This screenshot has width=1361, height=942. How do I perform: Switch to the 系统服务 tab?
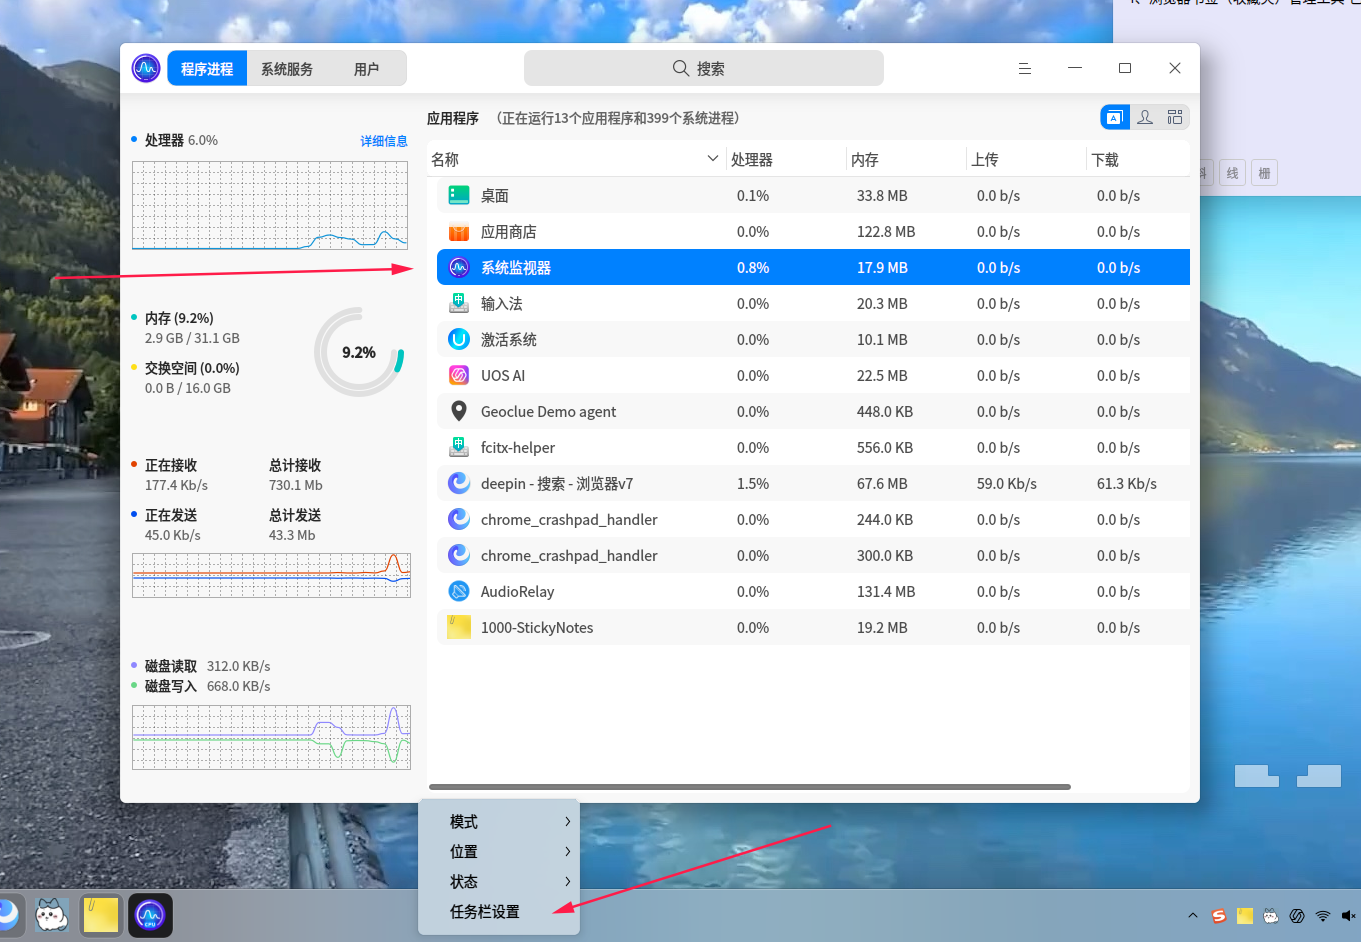pyautogui.click(x=287, y=69)
